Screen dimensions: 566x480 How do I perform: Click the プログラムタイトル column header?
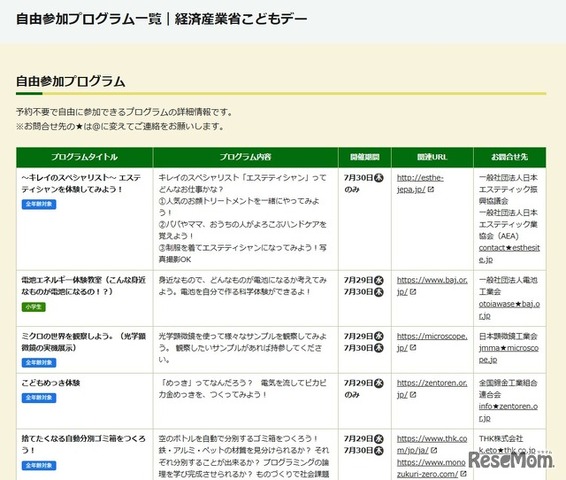(x=84, y=157)
